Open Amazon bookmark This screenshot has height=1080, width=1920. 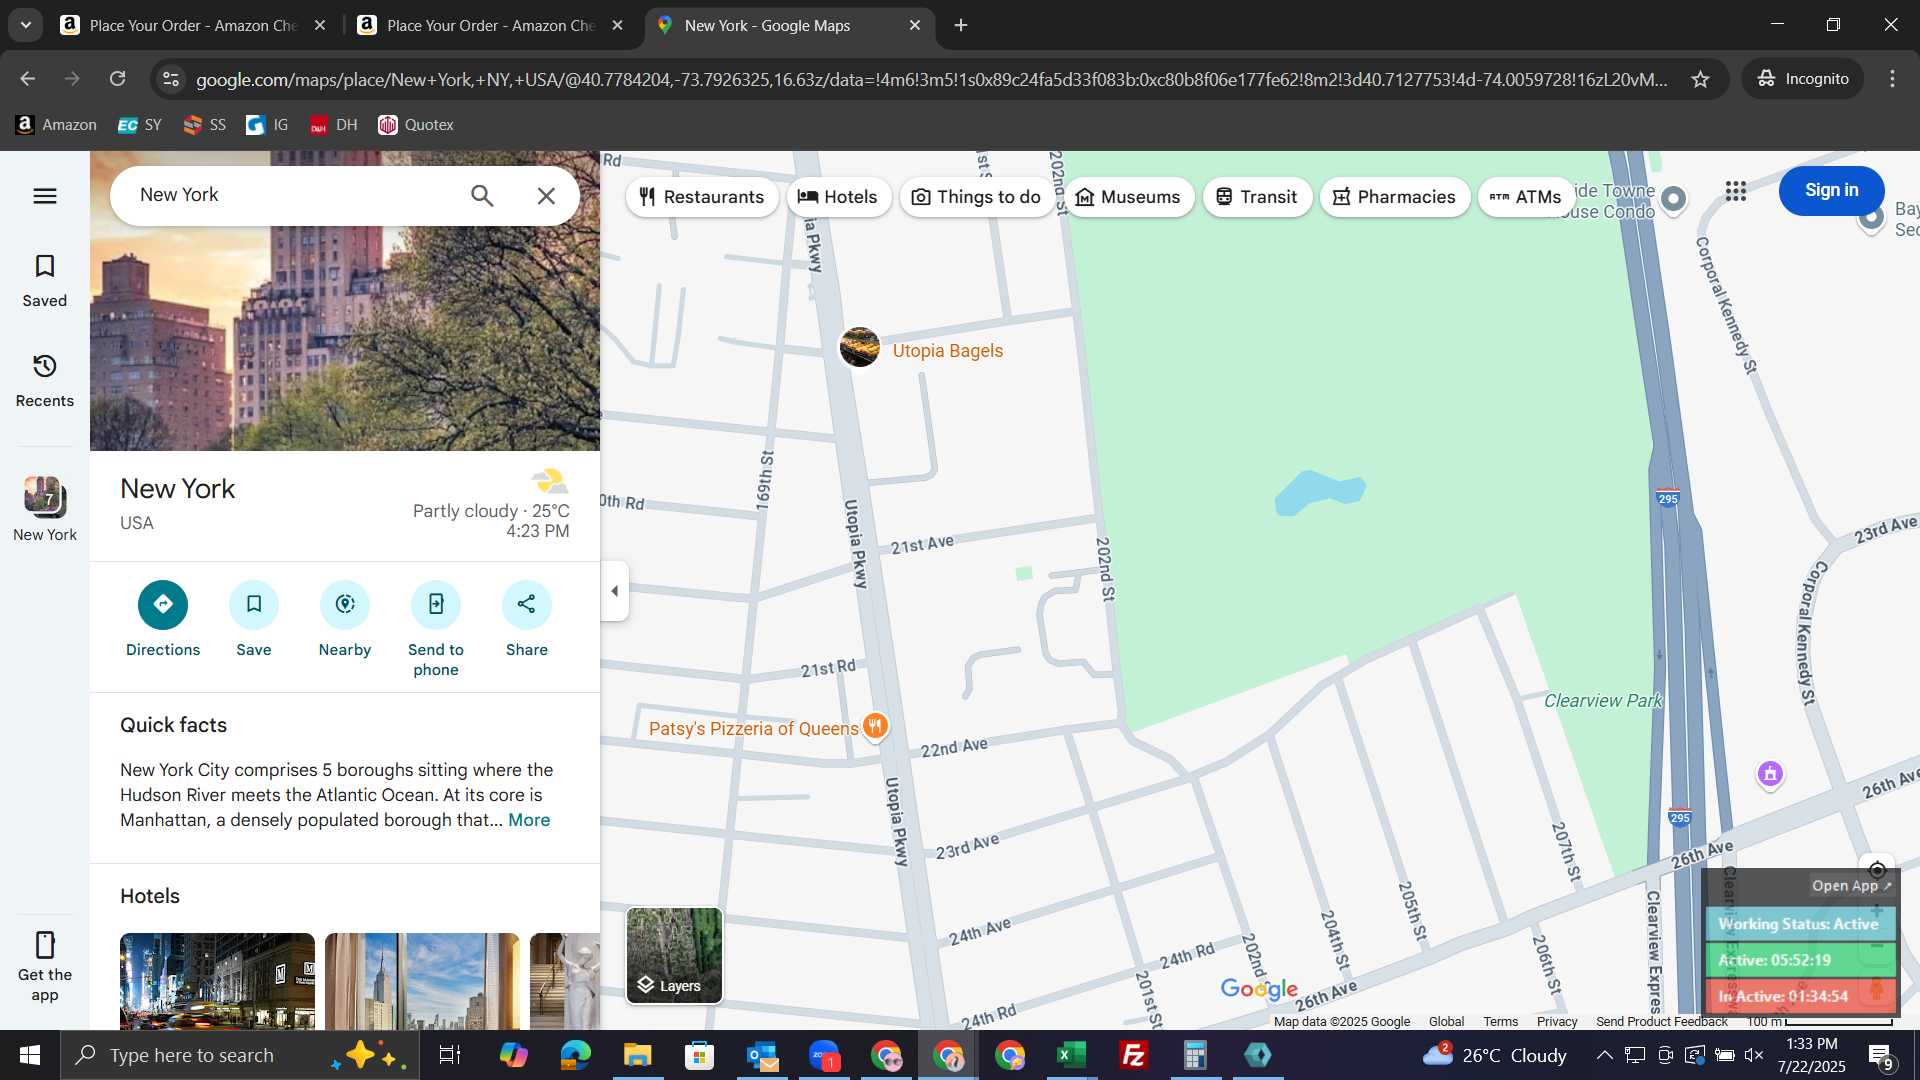coord(56,125)
